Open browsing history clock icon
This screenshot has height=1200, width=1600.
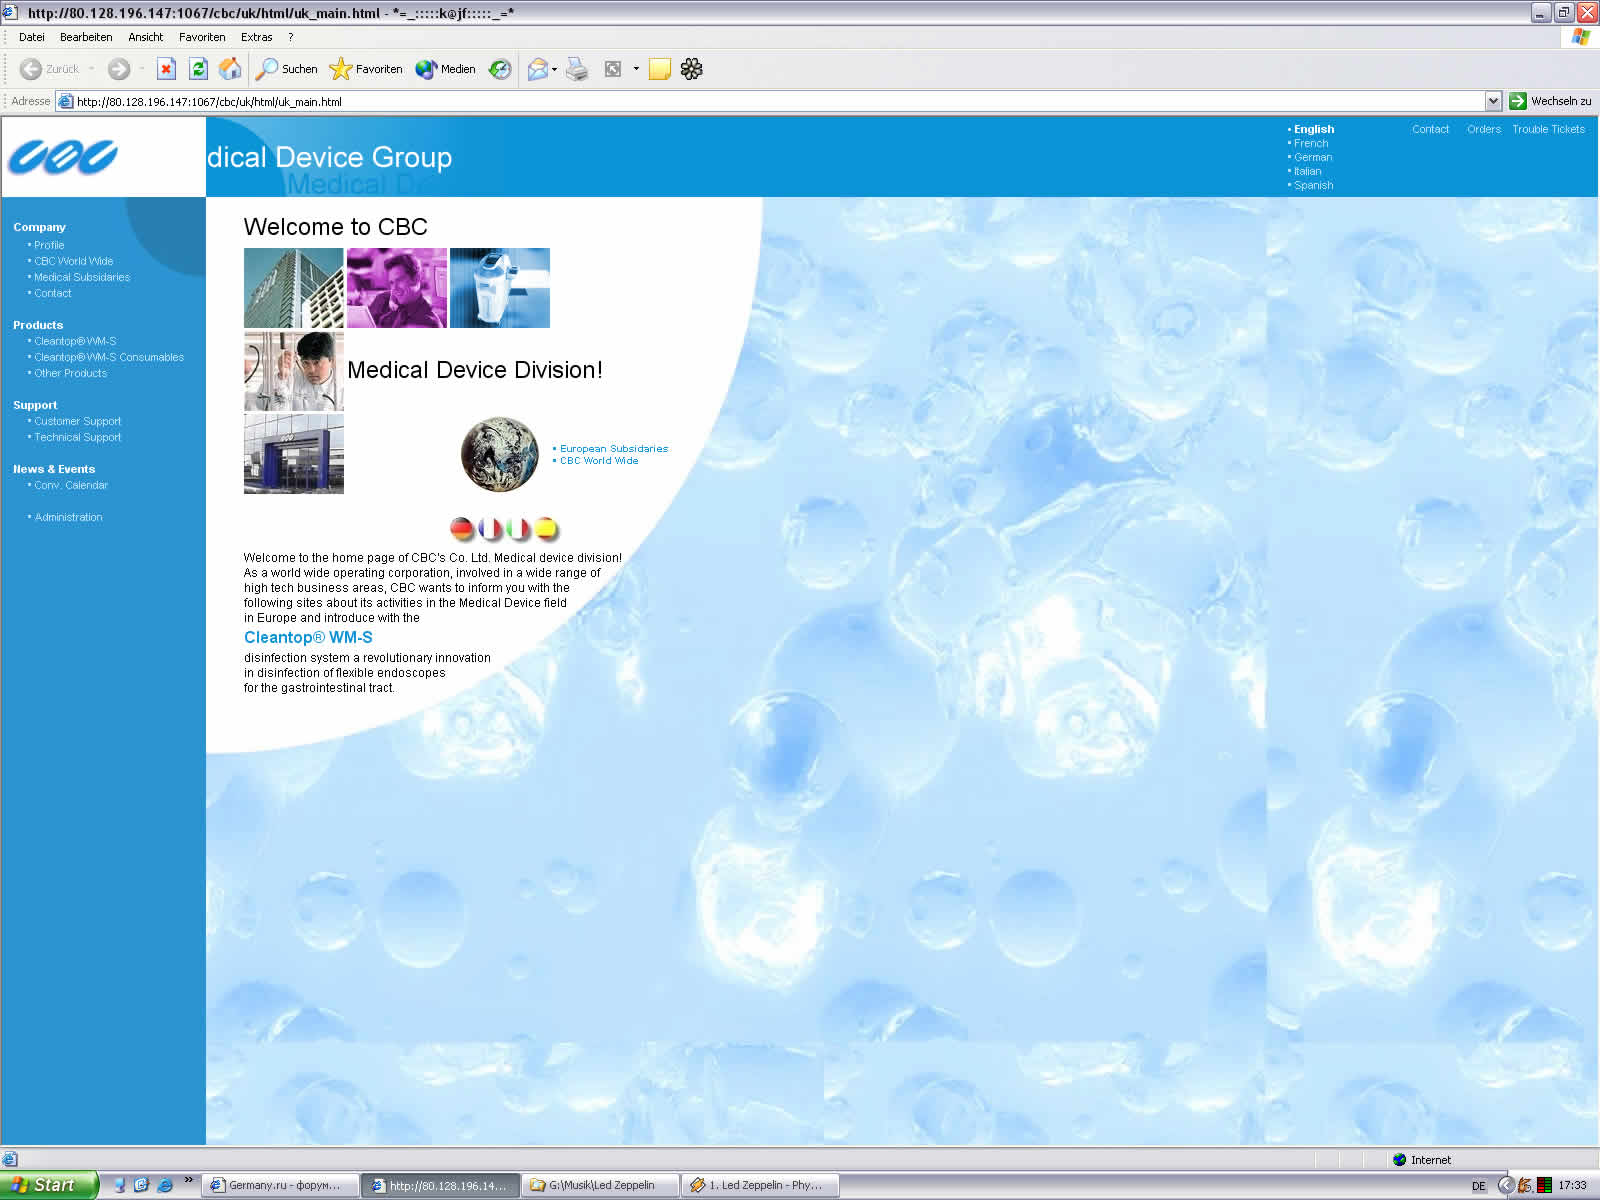coord(500,69)
